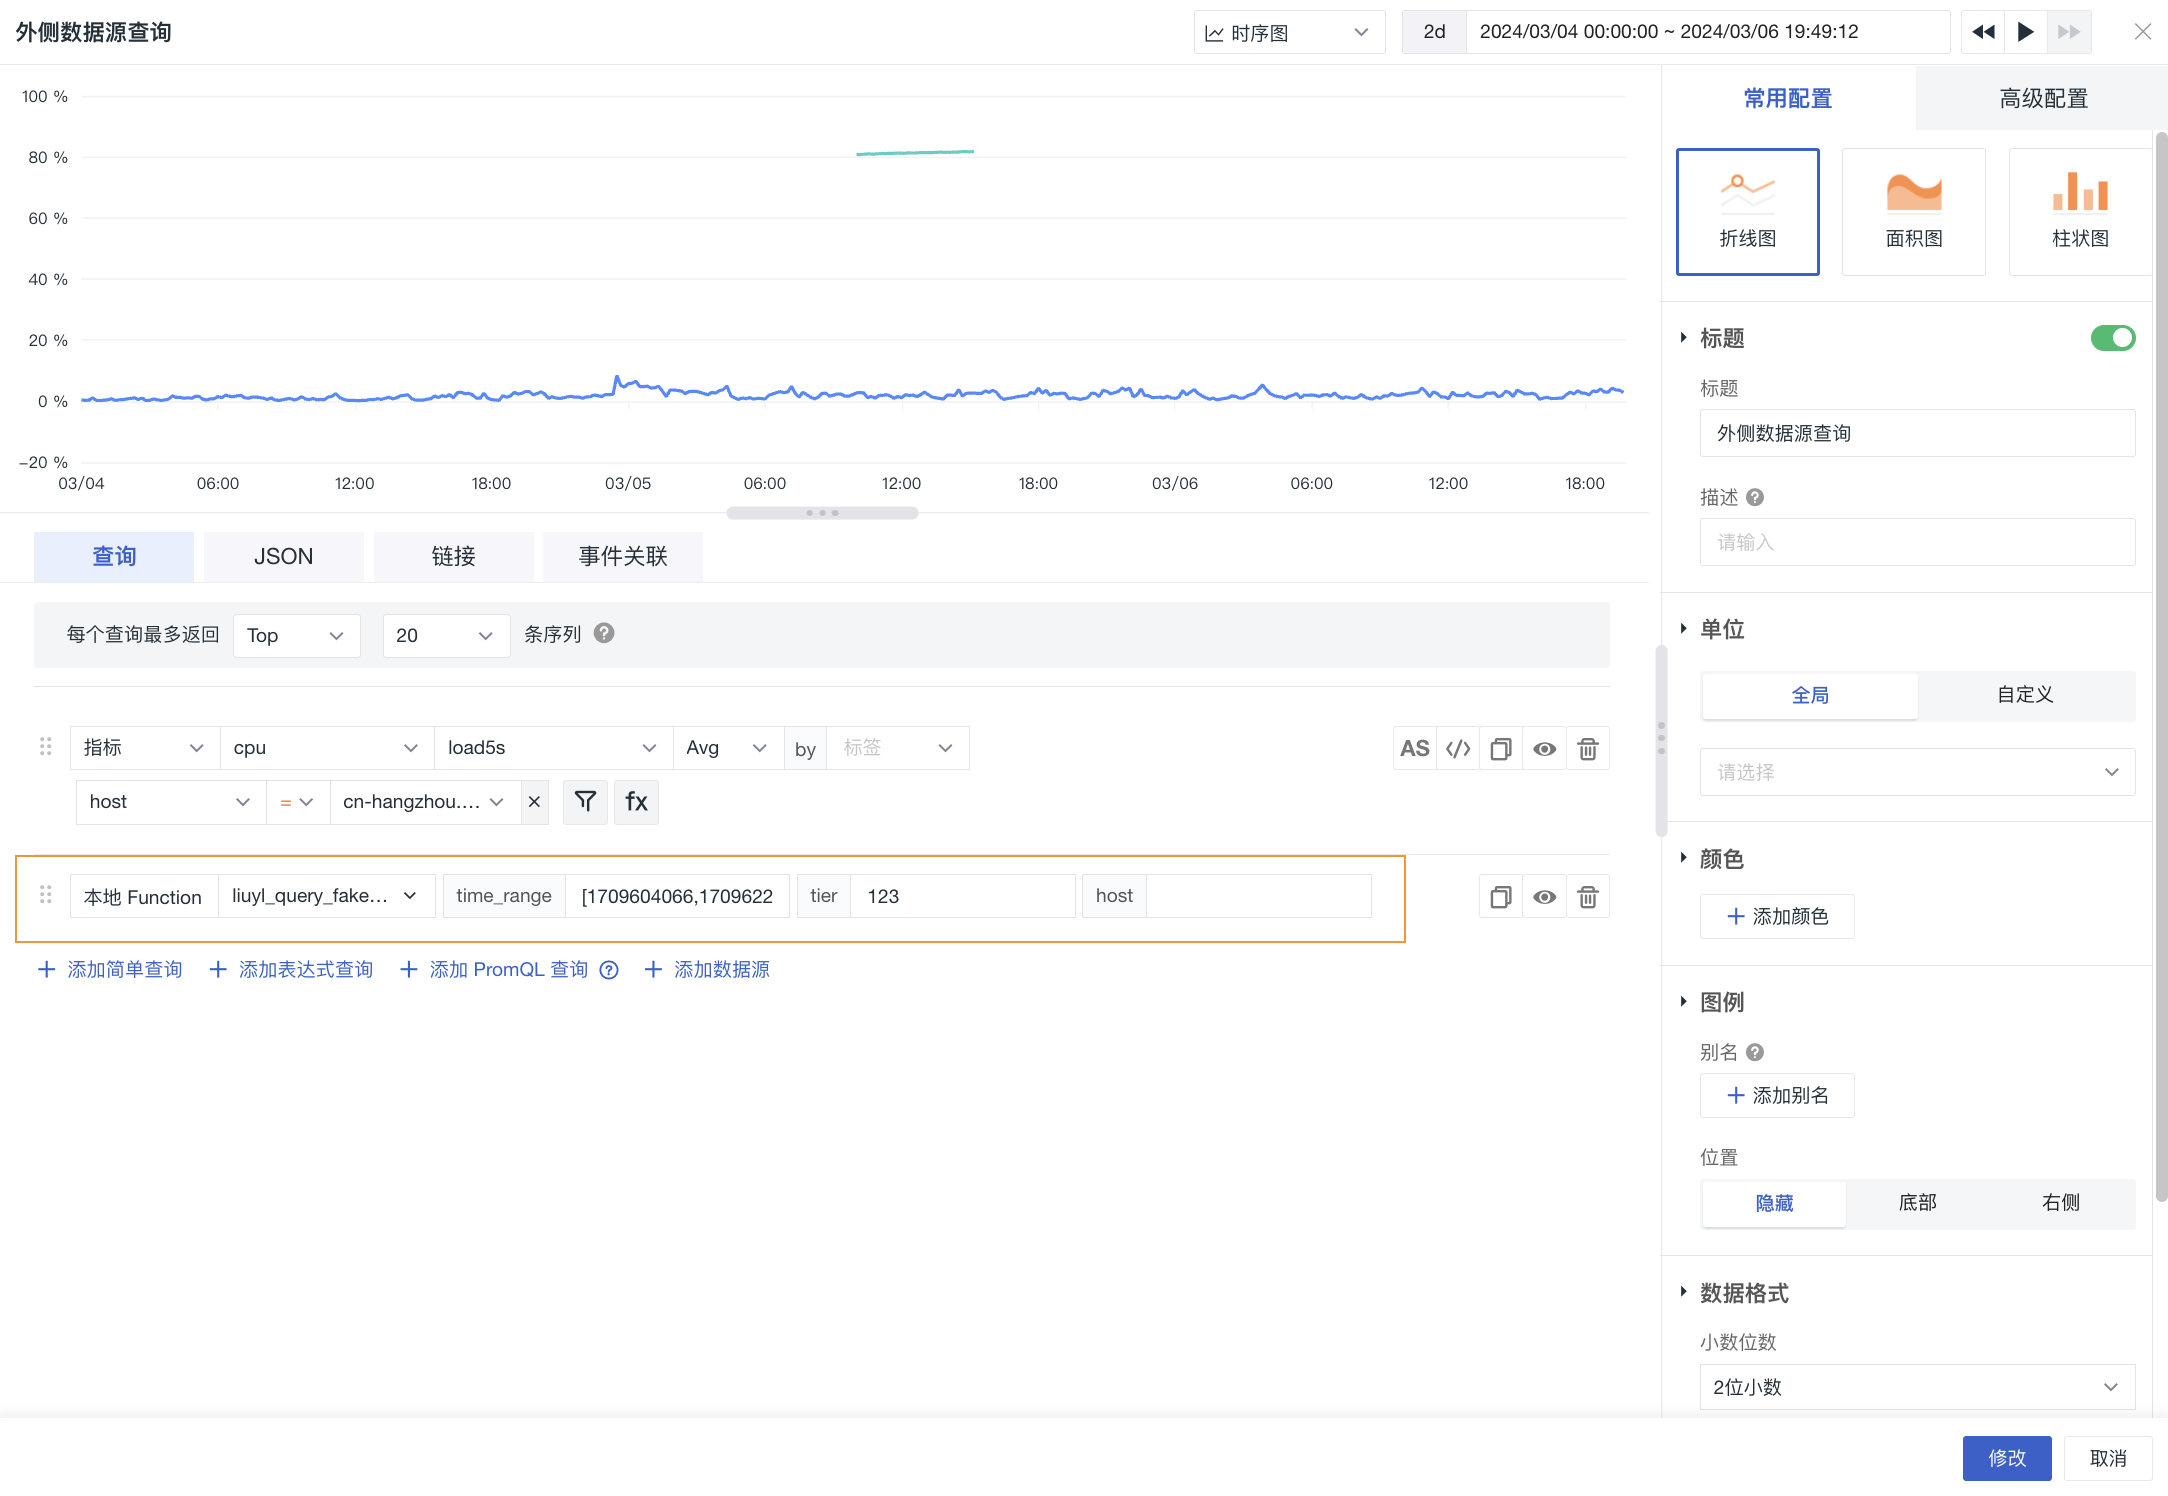2168x1496 pixels.
Task: Remove the host filter condition
Action: coord(534,802)
